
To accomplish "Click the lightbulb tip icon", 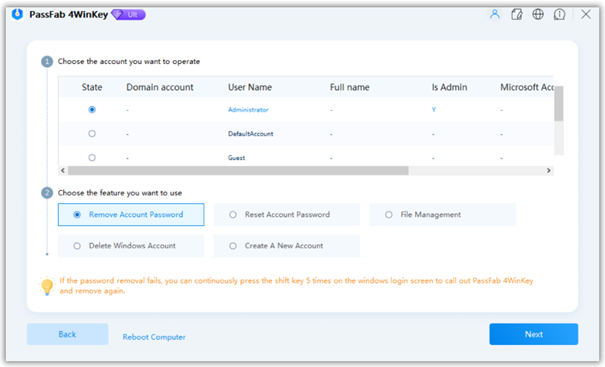I will click(x=47, y=286).
